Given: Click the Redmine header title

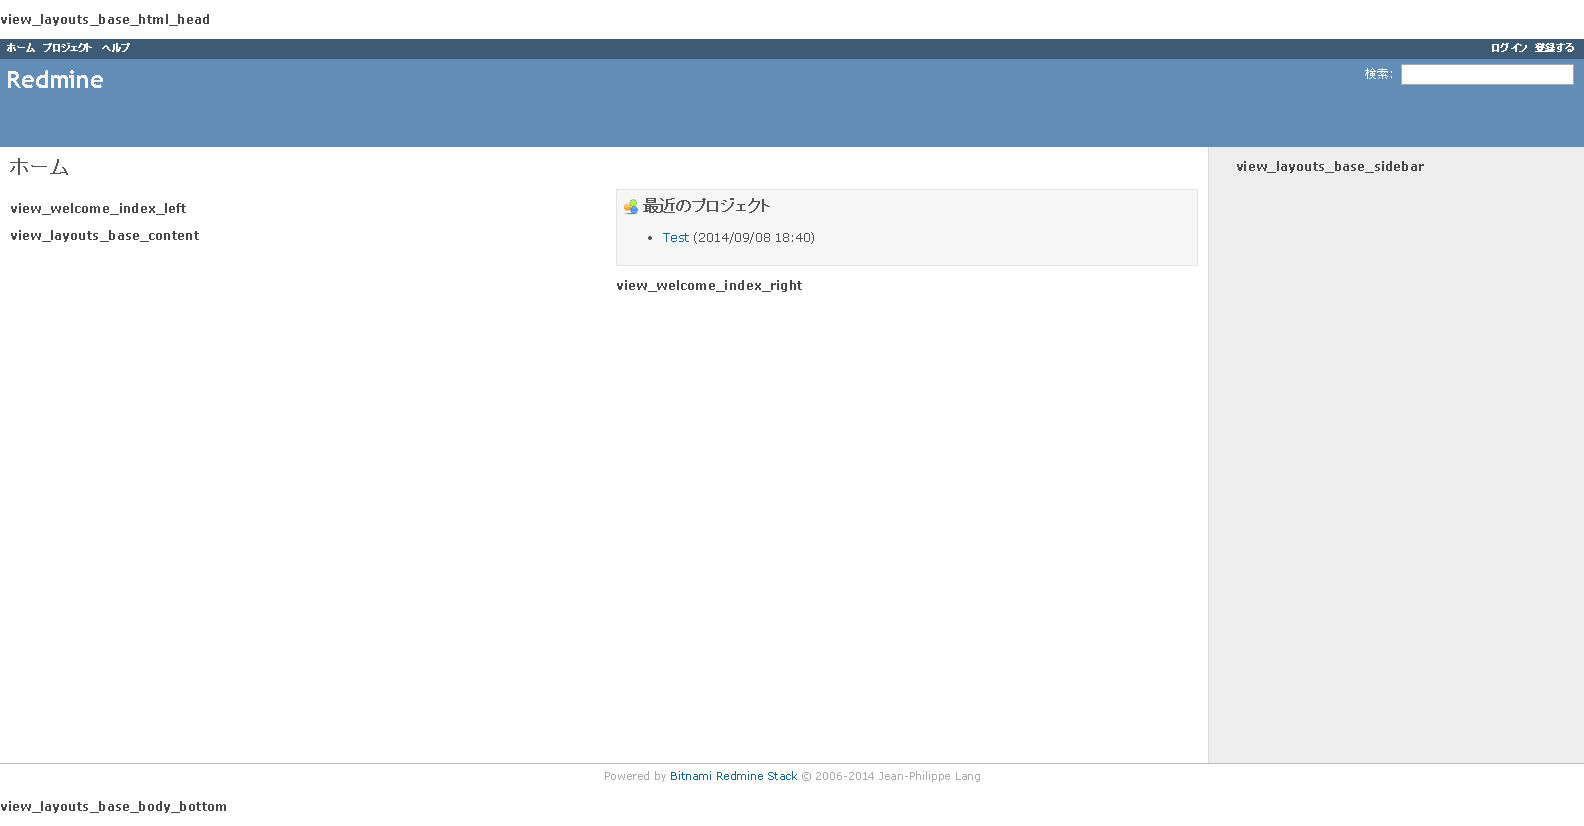Looking at the screenshot, I should point(55,80).
